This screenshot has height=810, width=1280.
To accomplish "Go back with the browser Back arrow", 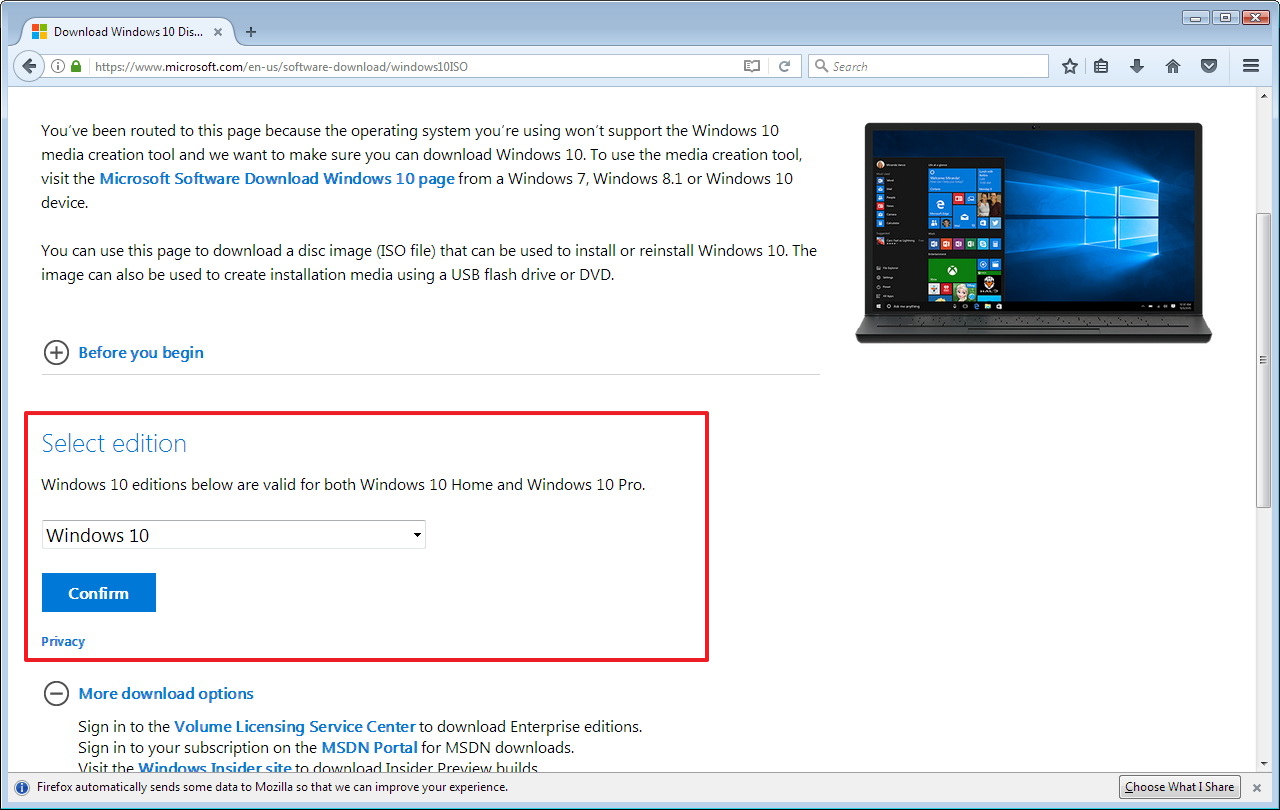I will [29, 66].
